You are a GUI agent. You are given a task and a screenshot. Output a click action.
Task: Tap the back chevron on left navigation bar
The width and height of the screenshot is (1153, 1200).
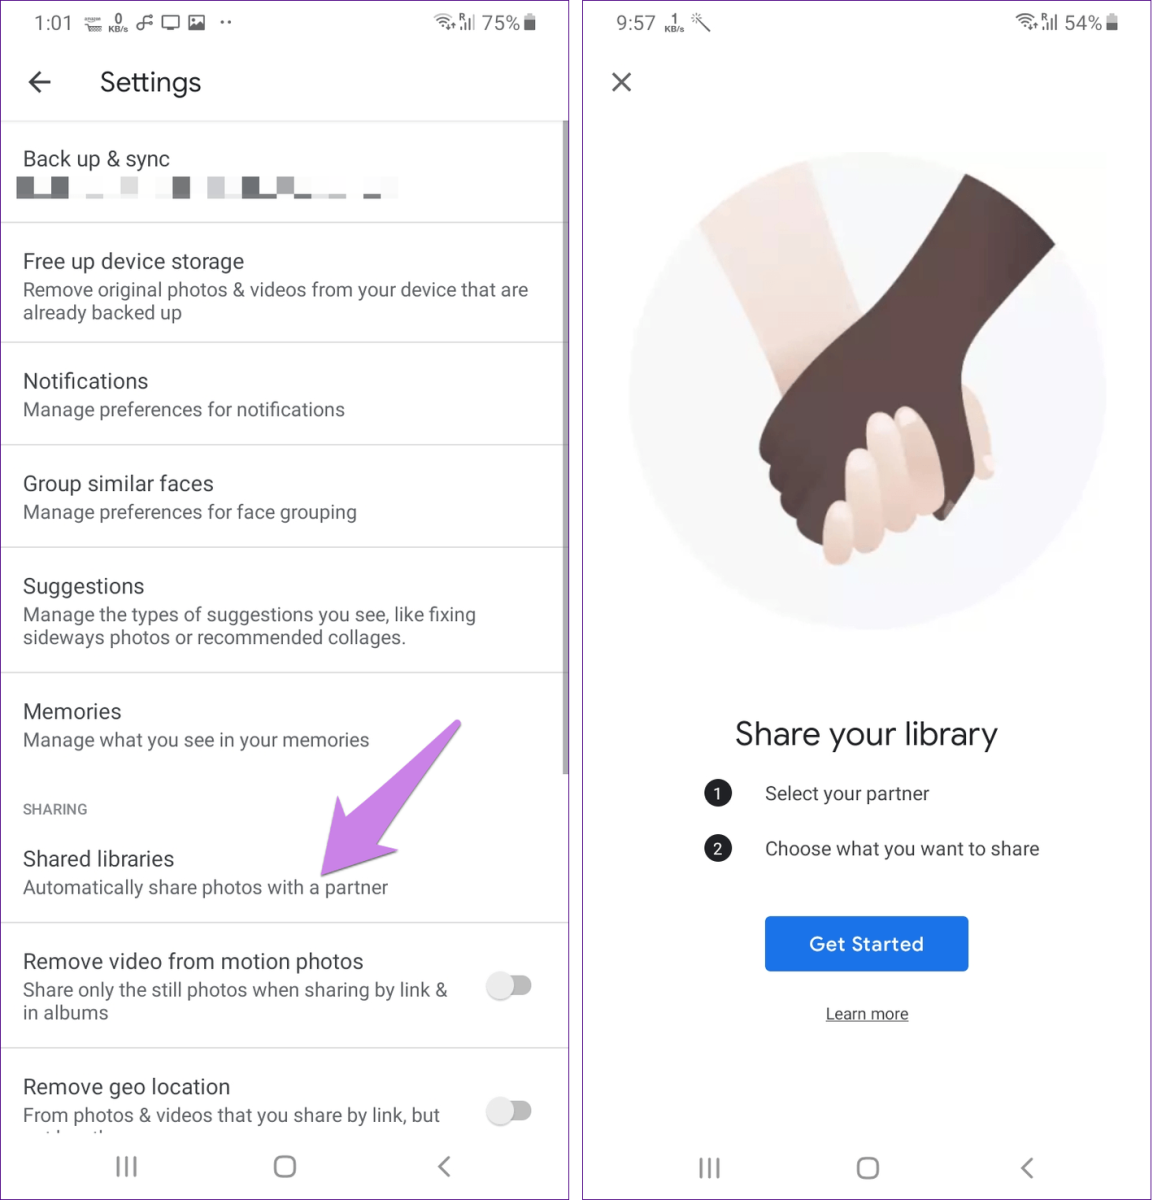click(x=445, y=1166)
